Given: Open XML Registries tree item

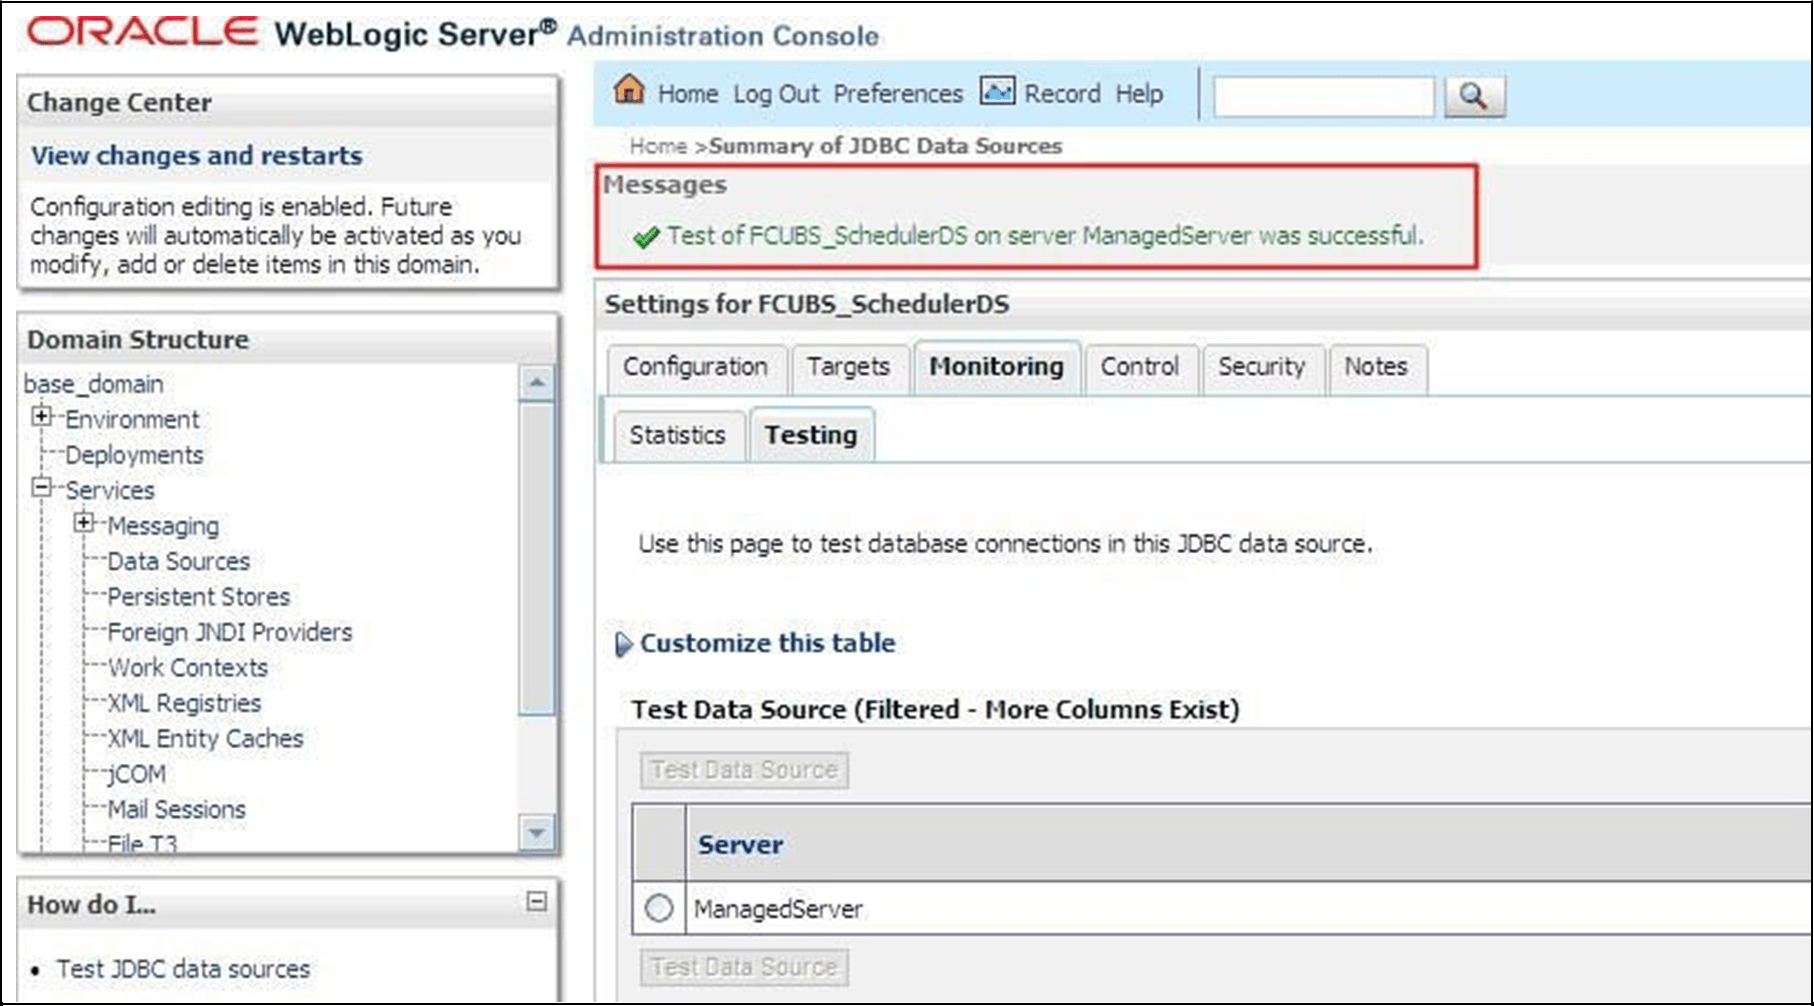Looking at the screenshot, I should click(184, 704).
